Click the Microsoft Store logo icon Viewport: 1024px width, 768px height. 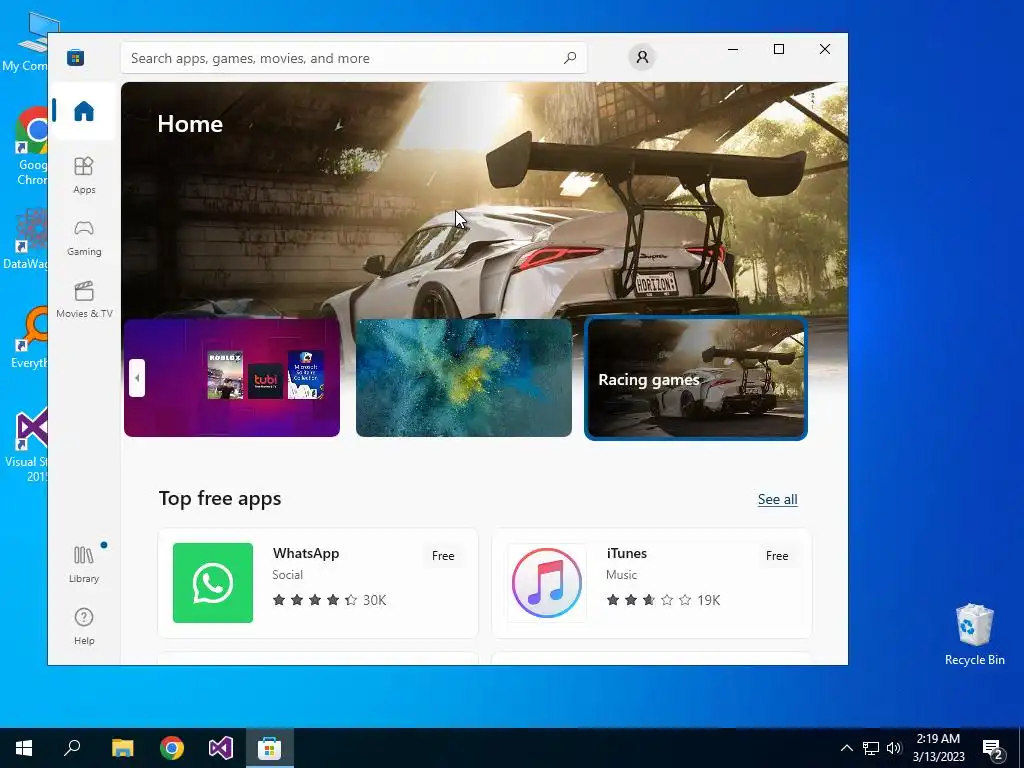(75, 57)
